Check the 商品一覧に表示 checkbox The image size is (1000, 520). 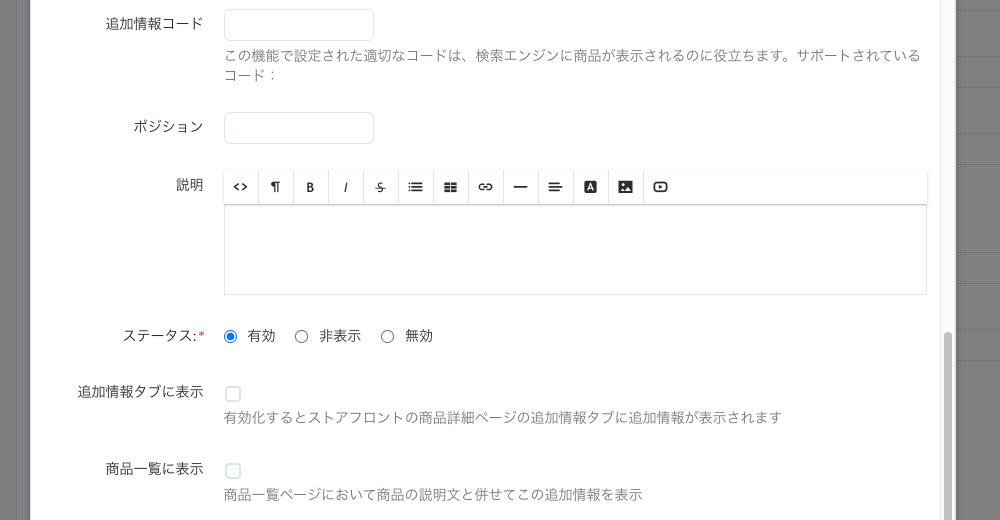pyautogui.click(x=233, y=471)
